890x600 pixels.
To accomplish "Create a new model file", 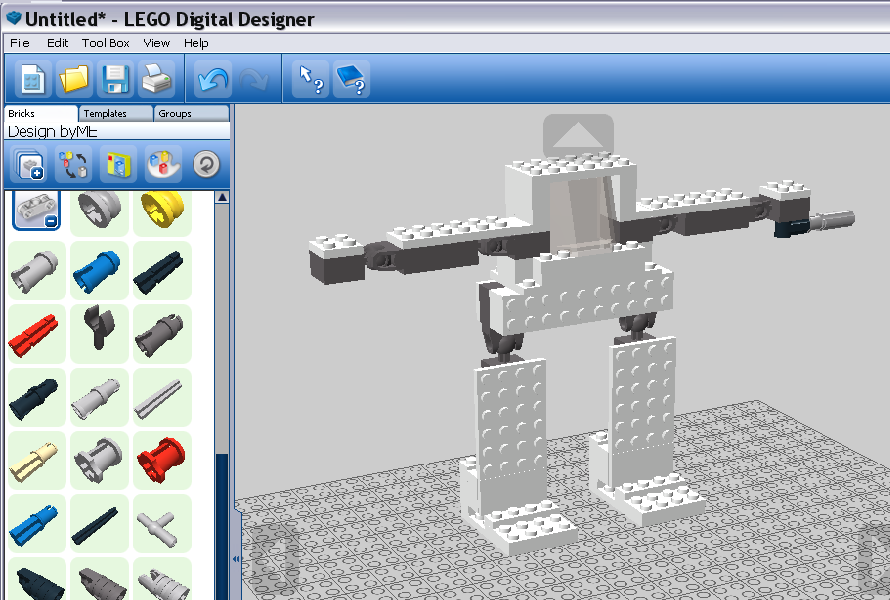I will coord(32,79).
